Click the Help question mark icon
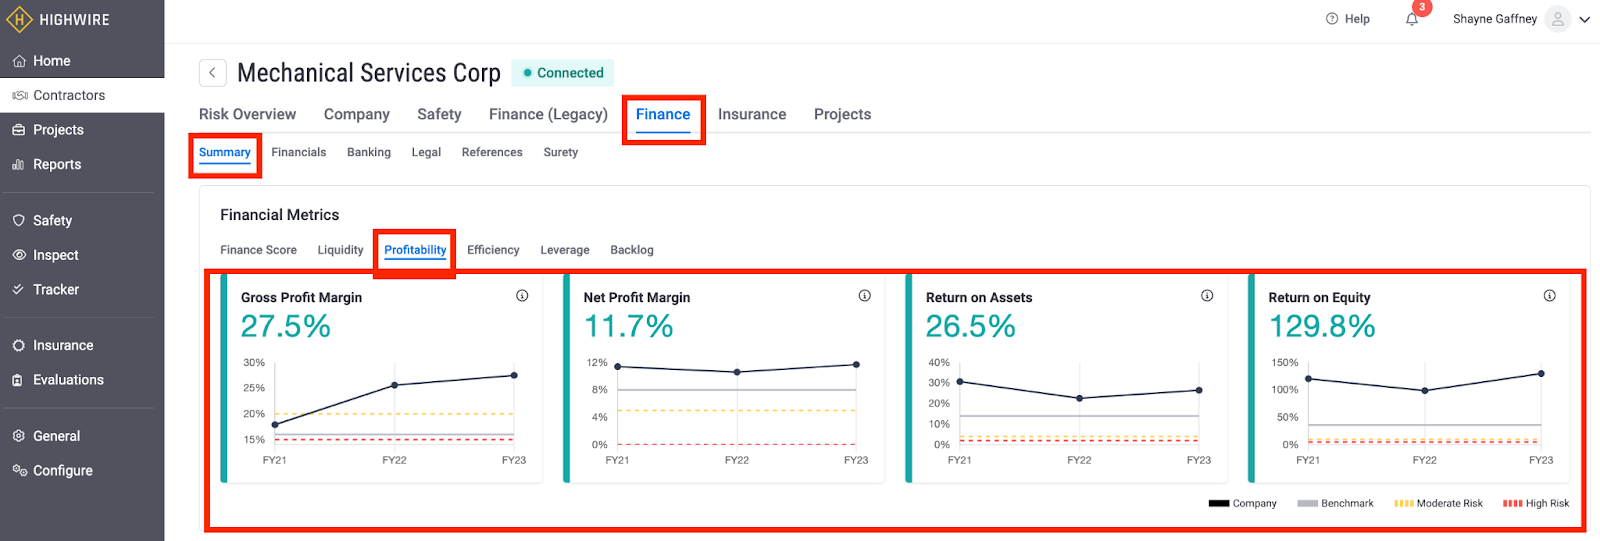 [1332, 19]
